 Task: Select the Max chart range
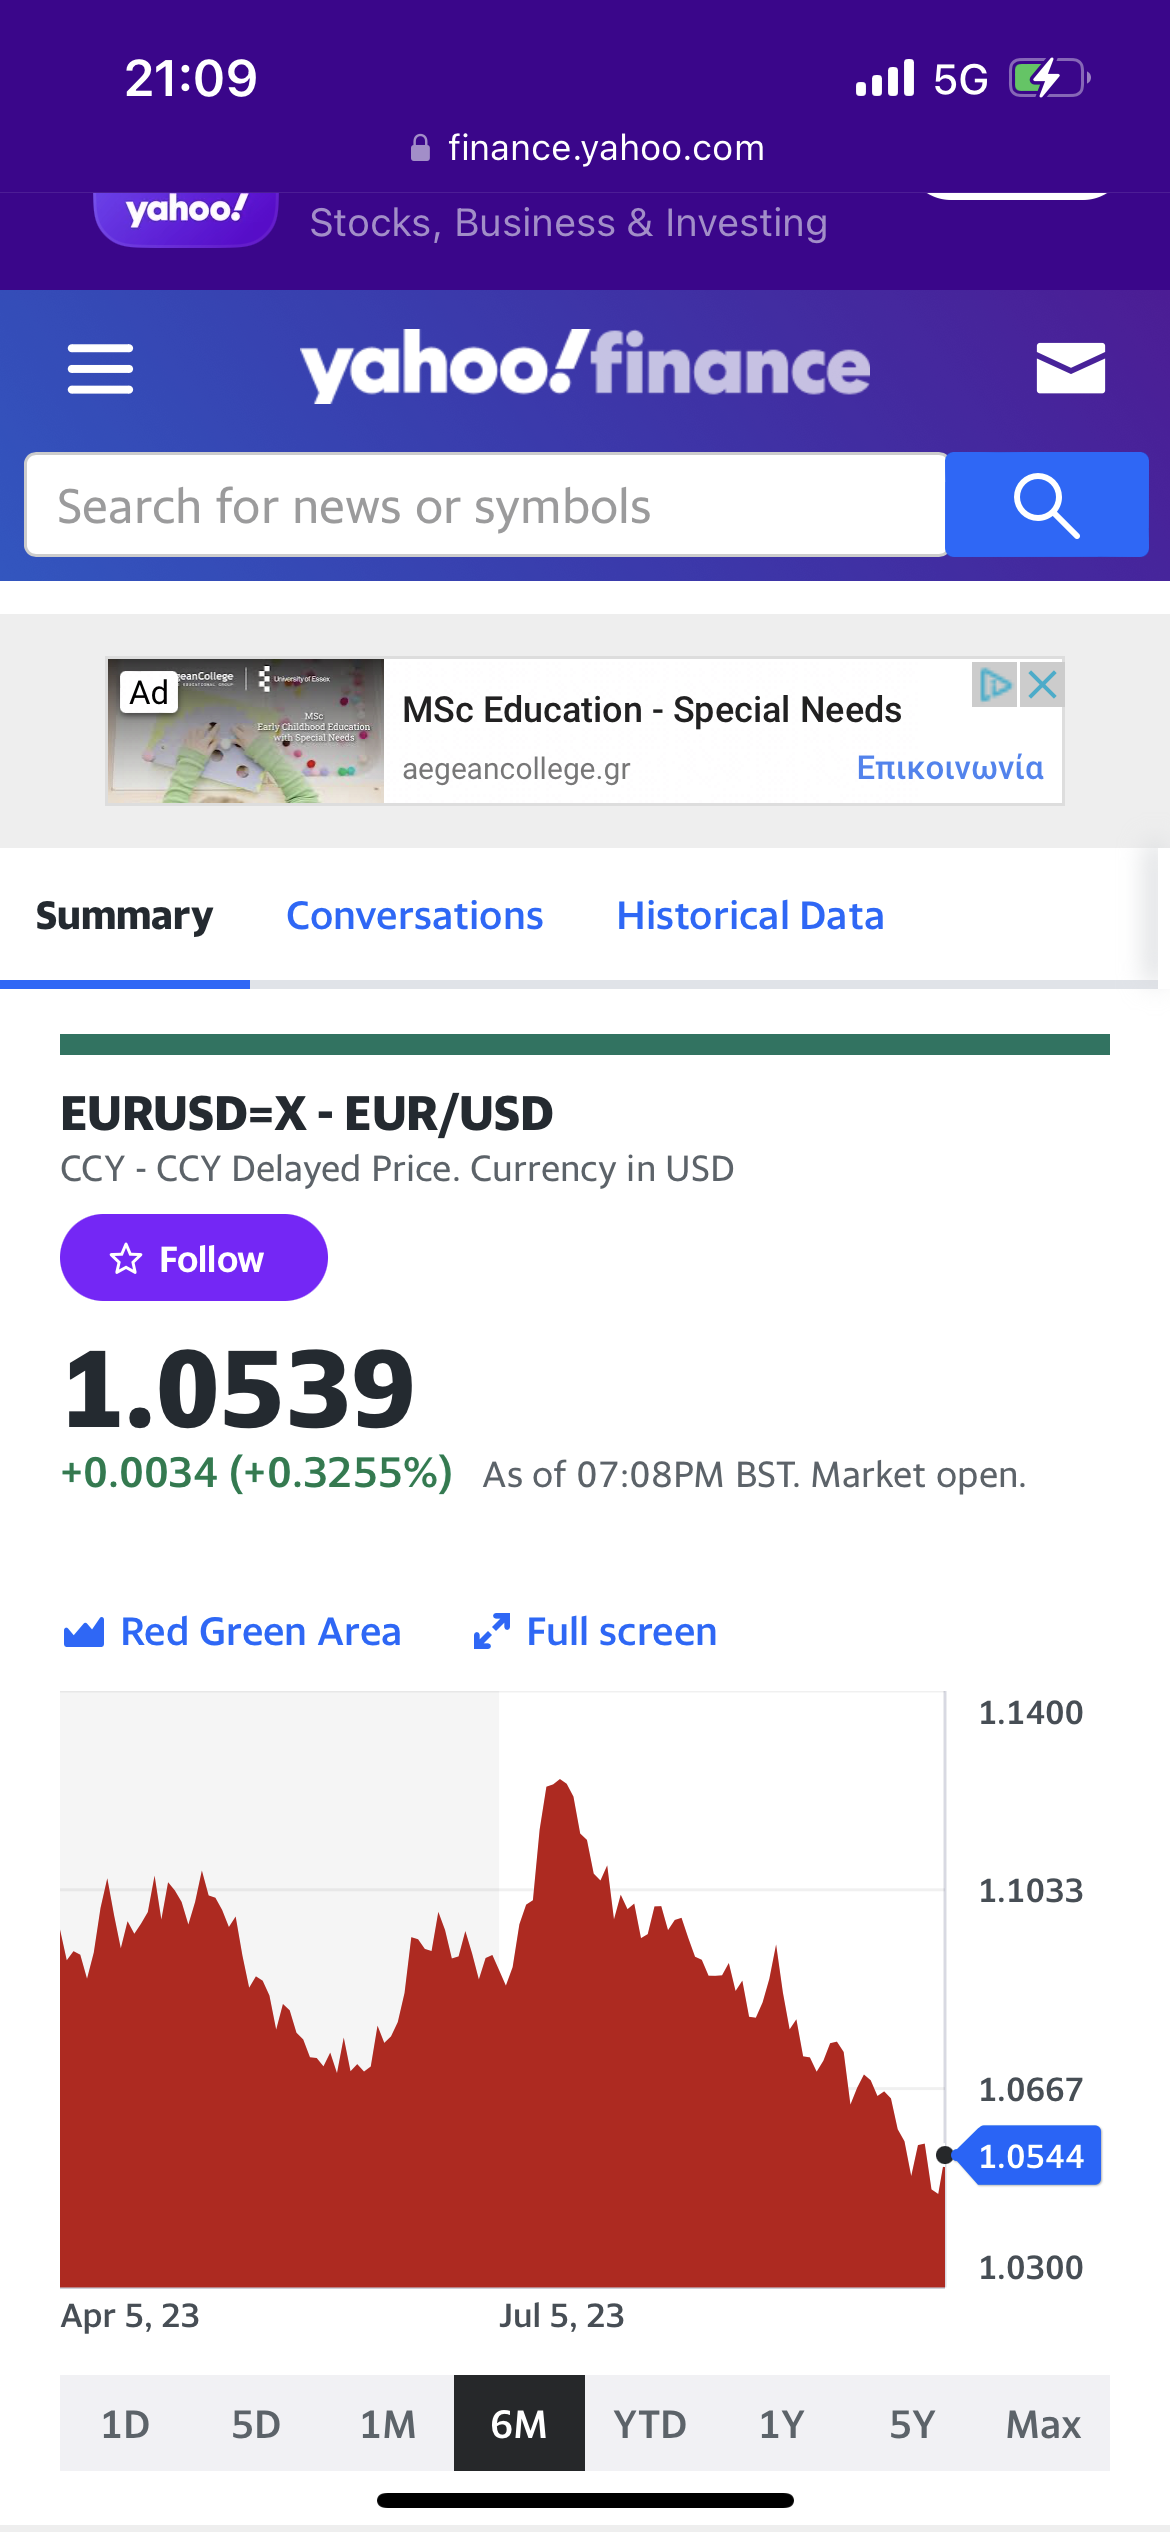point(1043,2424)
